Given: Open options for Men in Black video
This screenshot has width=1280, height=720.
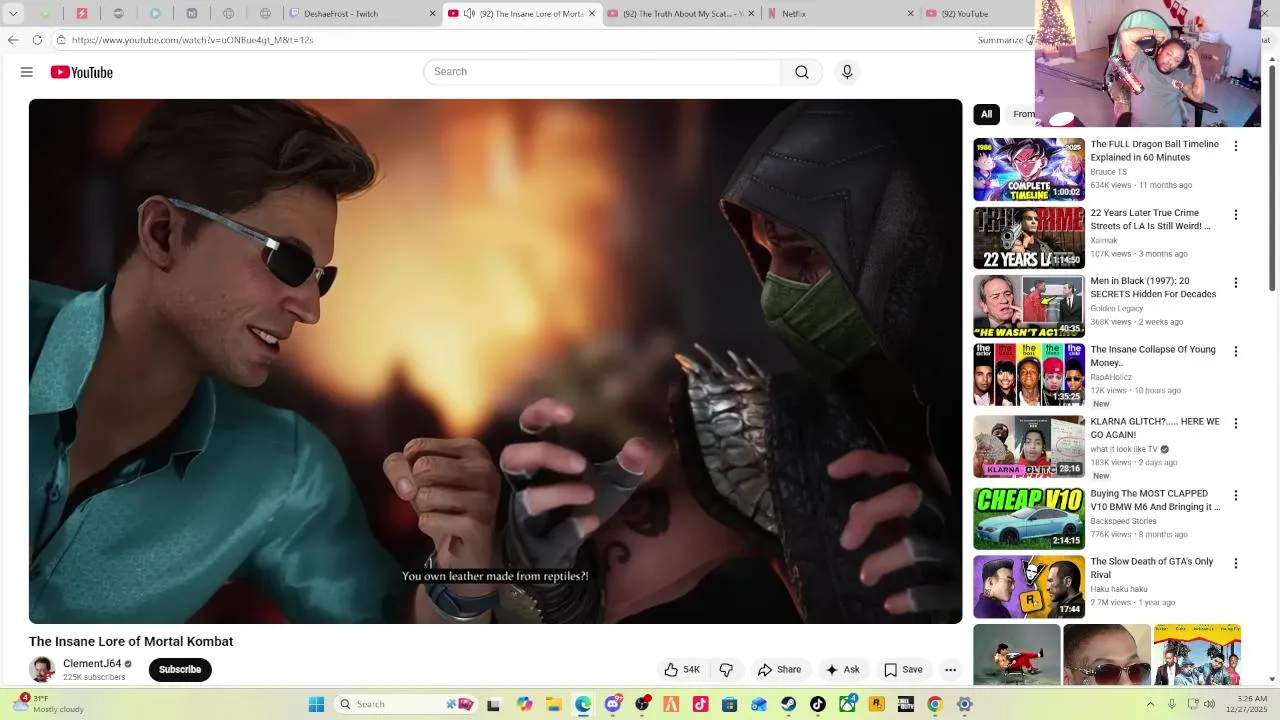Looking at the screenshot, I should click(1236, 283).
